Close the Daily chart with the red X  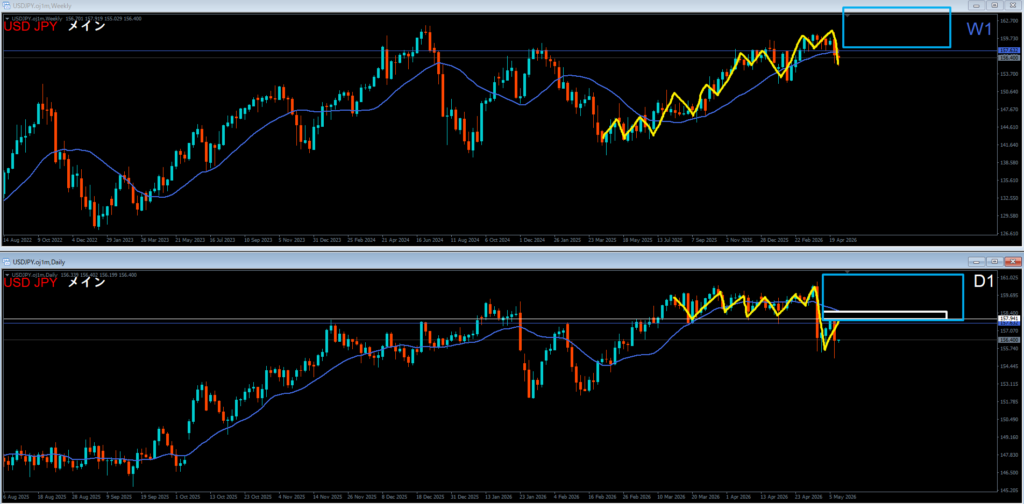point(1012,261)
